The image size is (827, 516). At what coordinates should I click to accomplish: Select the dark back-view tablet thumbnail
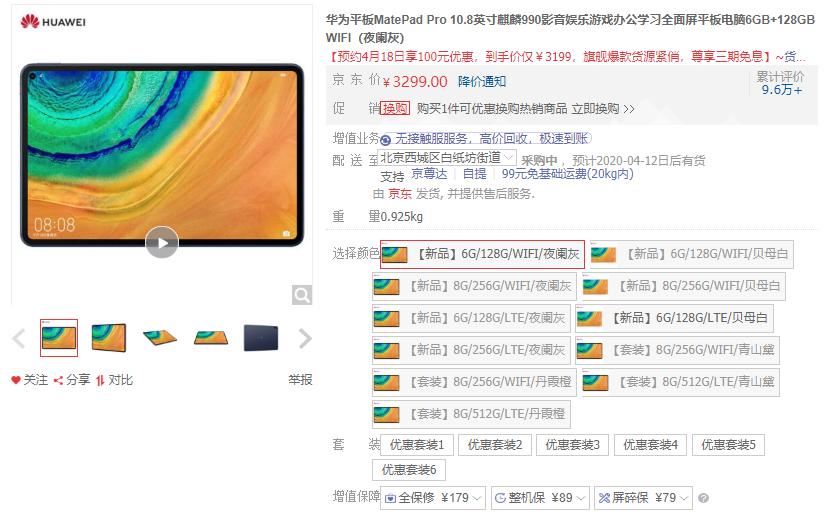[261, 338]
